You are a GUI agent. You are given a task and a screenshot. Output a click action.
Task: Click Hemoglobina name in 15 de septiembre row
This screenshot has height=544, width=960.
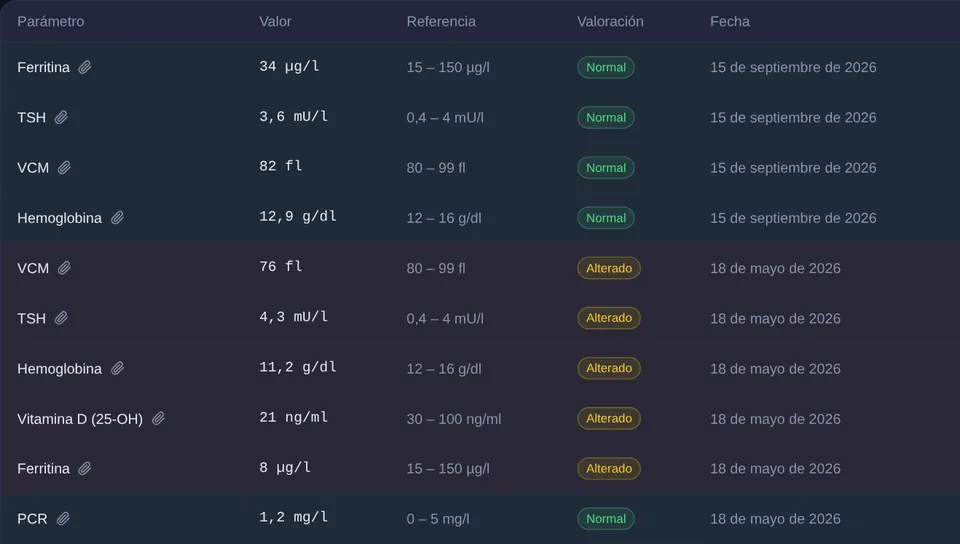pyautogui.click(x=59, y=218)
